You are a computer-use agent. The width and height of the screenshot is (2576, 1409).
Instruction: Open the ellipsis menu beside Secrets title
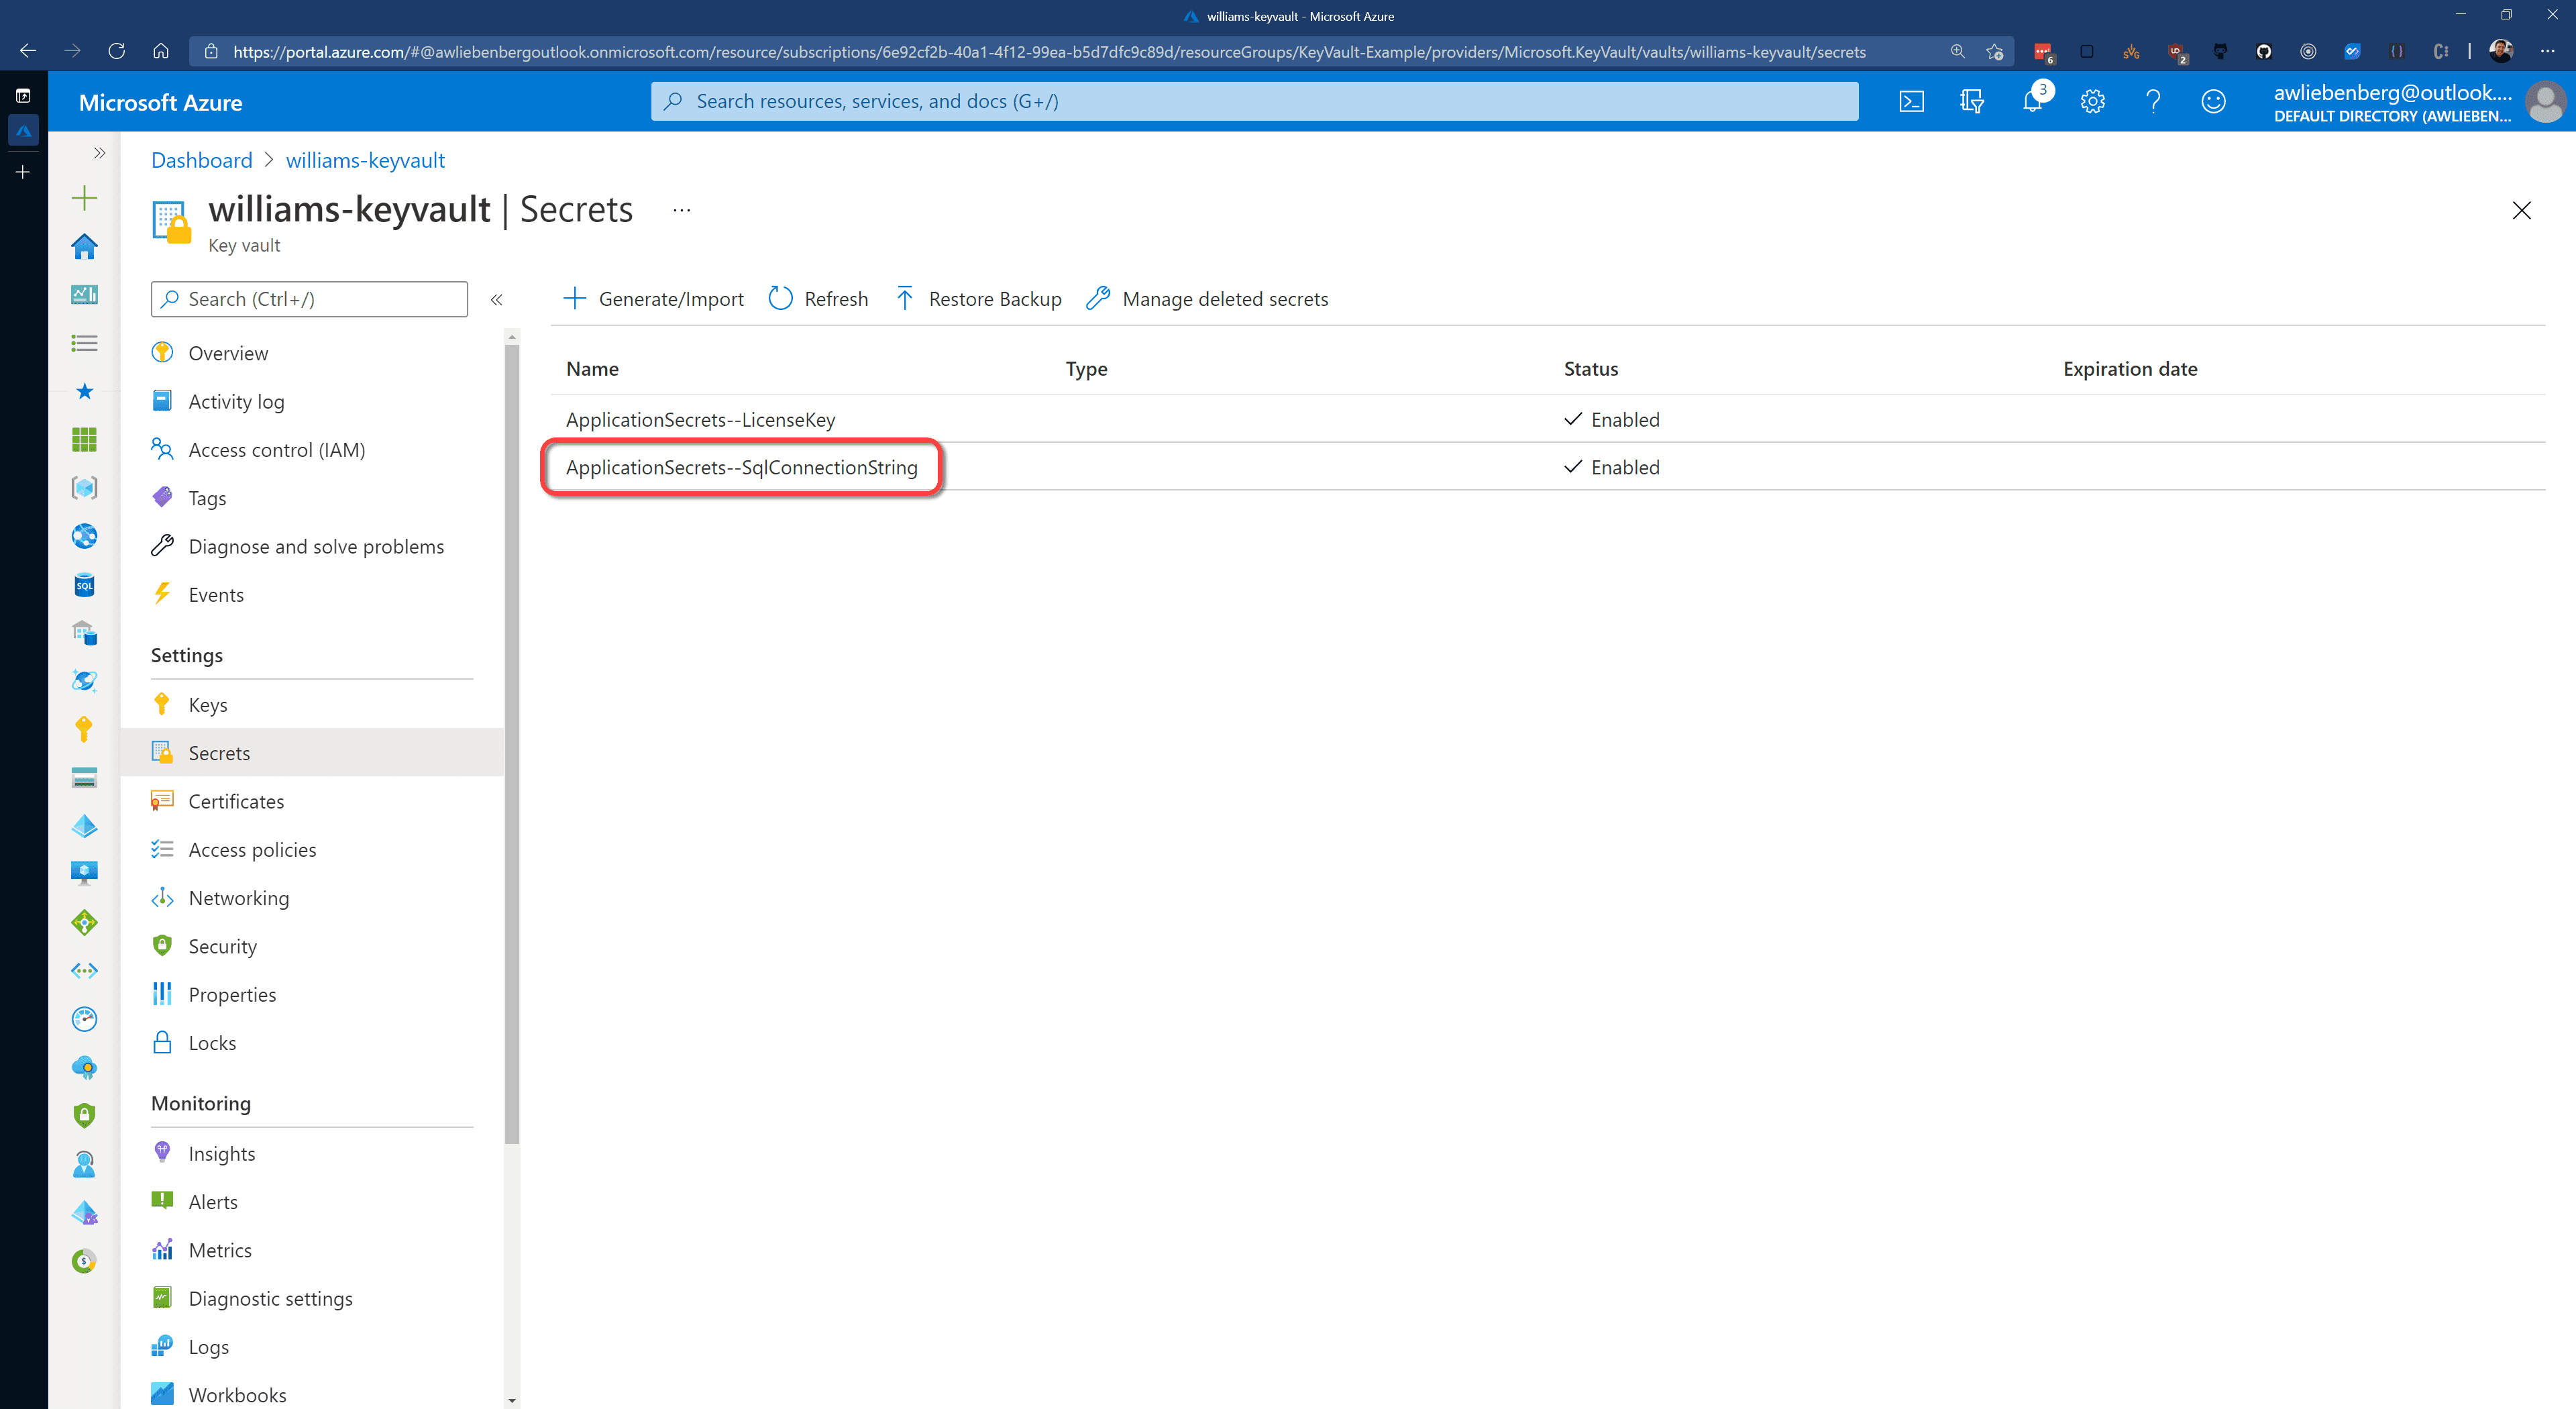point(681,211)
